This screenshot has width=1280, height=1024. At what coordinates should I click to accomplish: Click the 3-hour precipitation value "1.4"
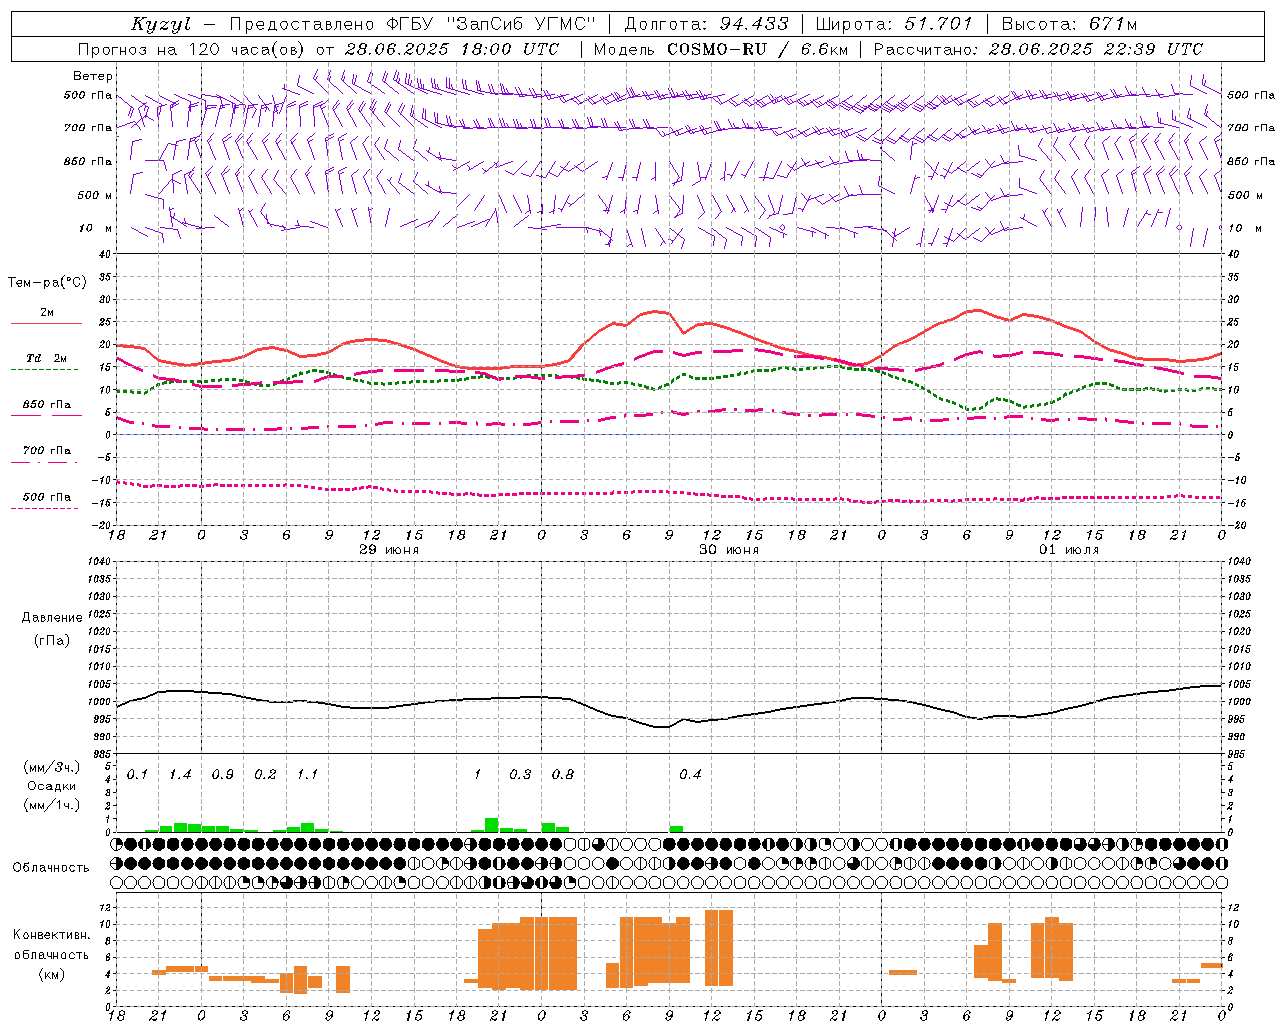point(180,775)
